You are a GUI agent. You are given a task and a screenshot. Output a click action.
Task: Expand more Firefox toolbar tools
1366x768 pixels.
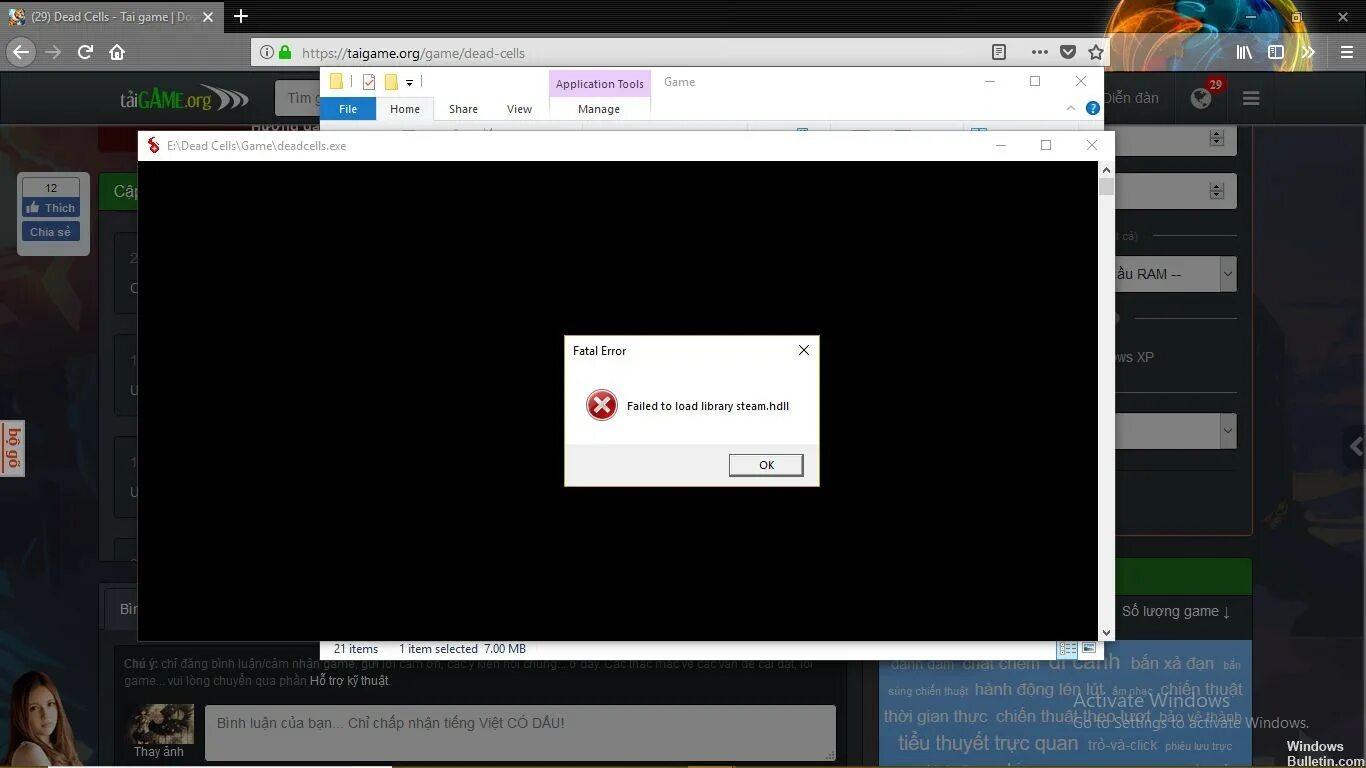click(1307, 52)
